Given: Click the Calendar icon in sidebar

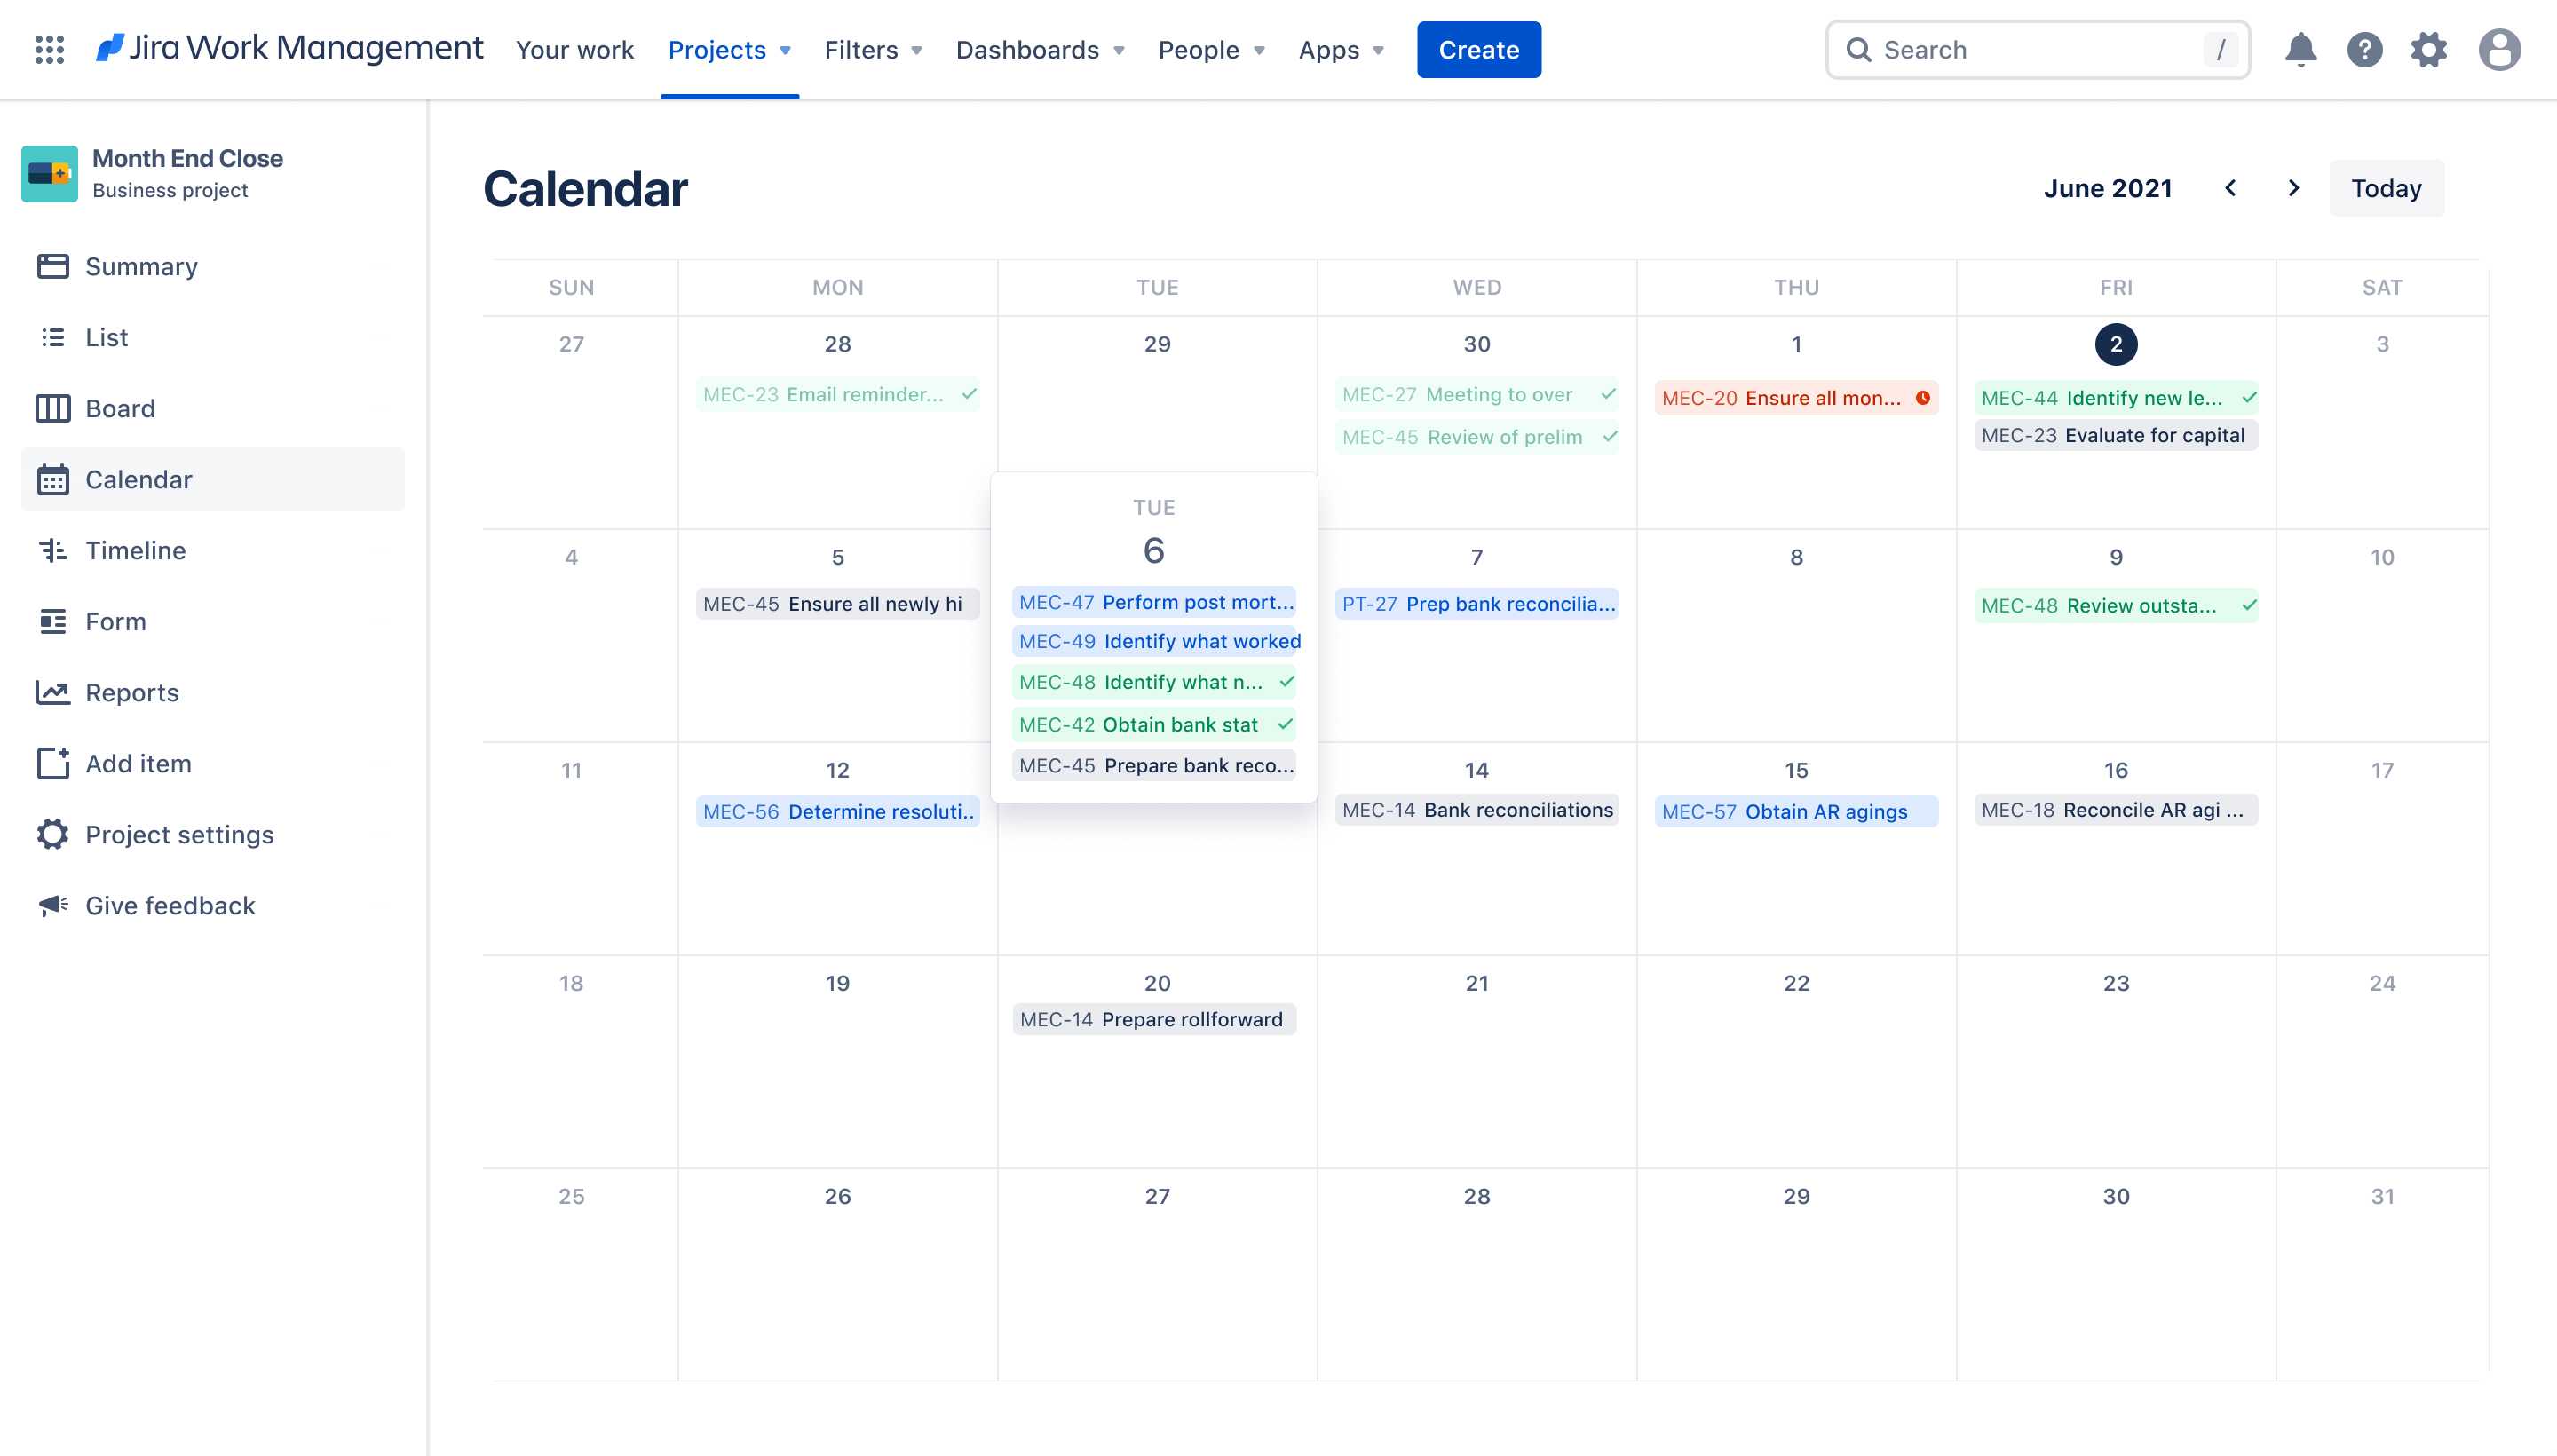Looking at the screenshot, I should [52, 479].
